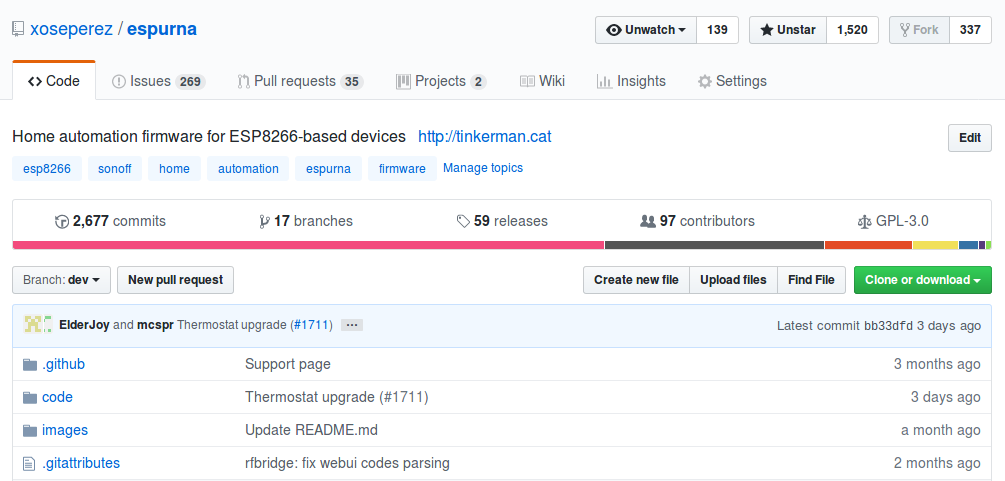This screenshot has height=481, width=1005.
Task: View the 139 watchers count
Action: 717,30
